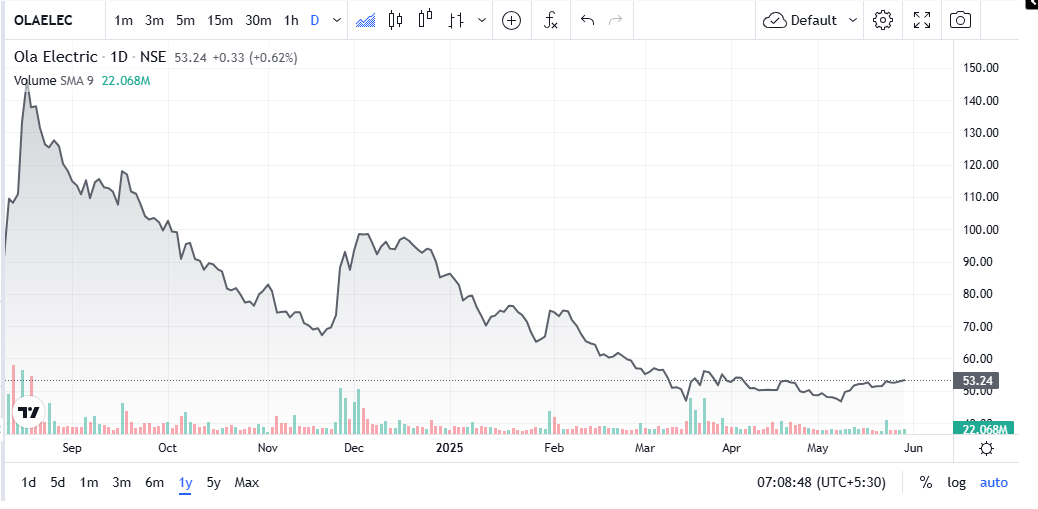The image size is (1038, 509).
Task: Switch to the 6m date range
Action: tap(154, 483)
